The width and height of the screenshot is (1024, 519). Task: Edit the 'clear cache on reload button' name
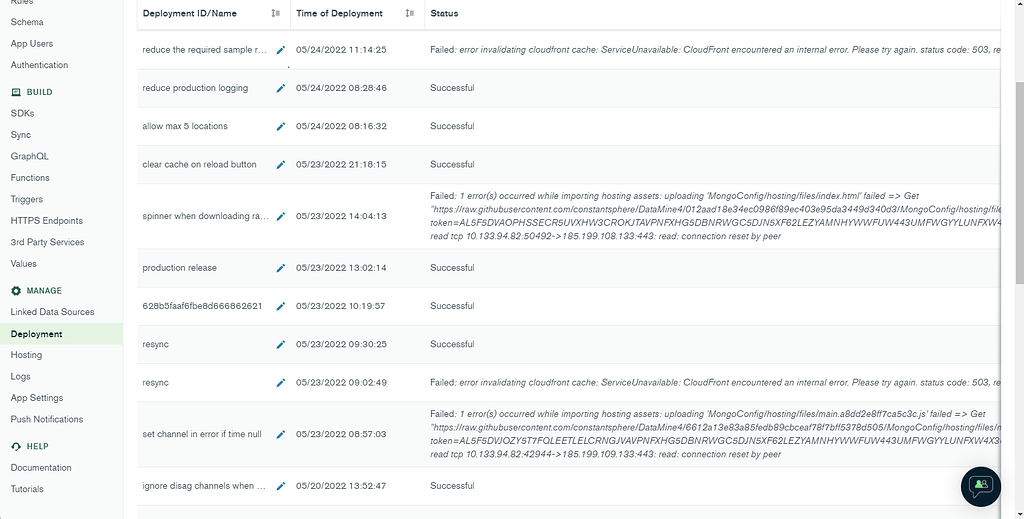[281, 165]
